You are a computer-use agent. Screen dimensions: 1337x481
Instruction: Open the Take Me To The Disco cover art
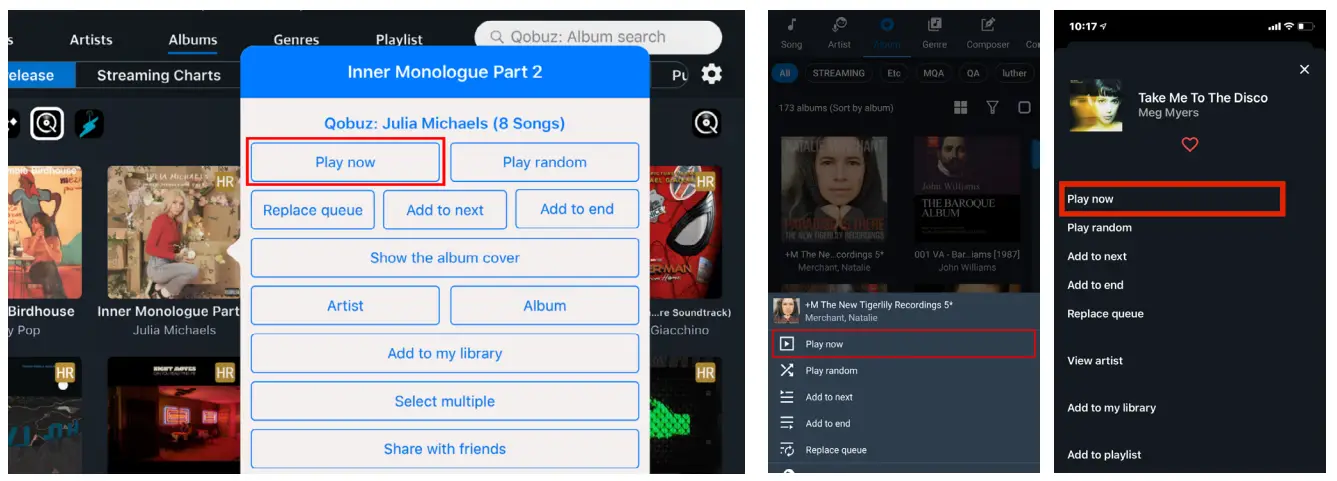[x=1095, y=106]
